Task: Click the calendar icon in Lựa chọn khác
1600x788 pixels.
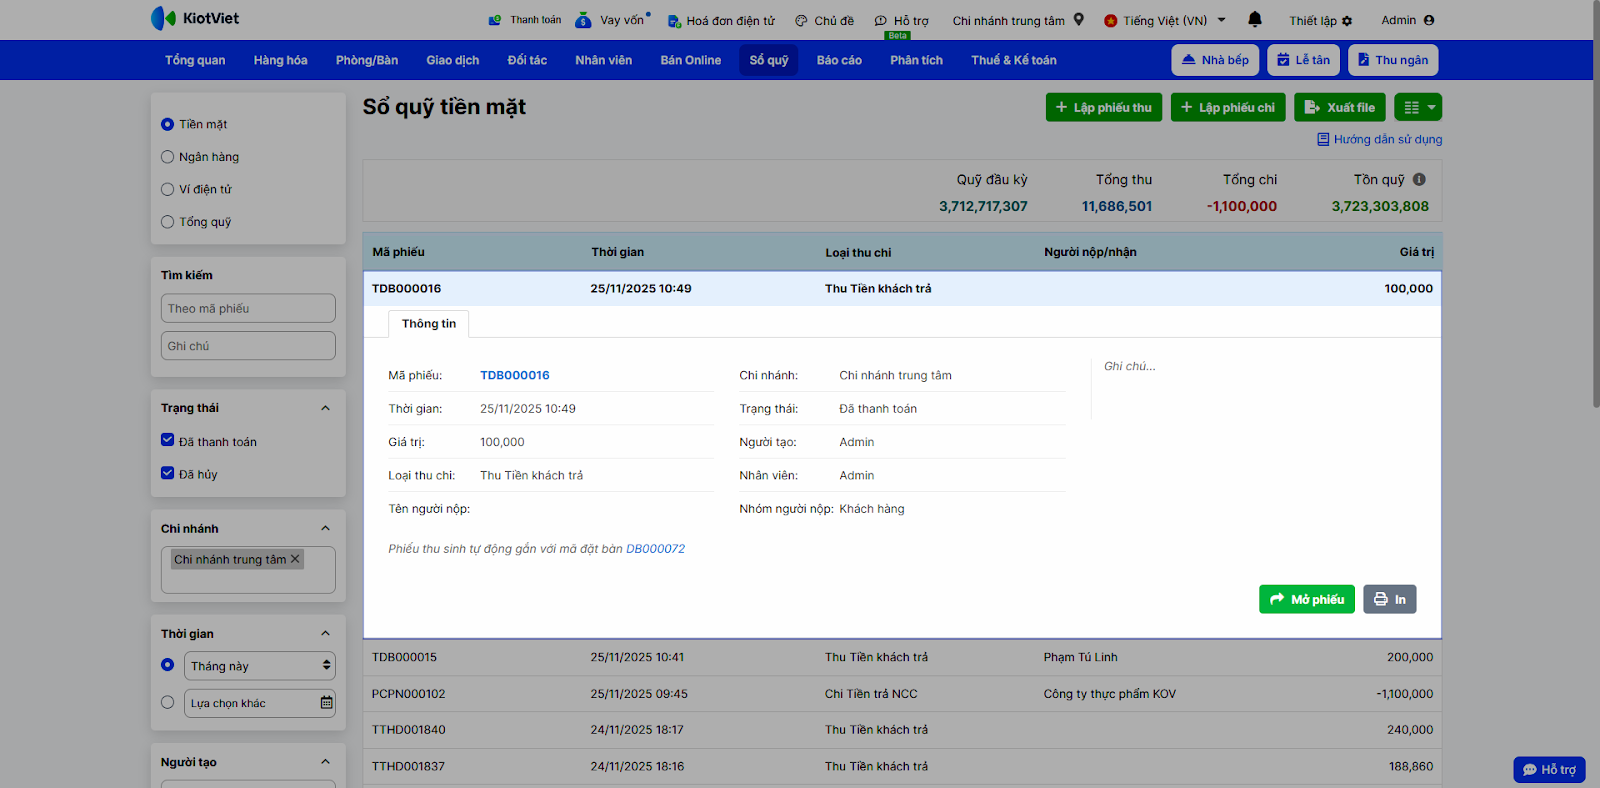Action: coord(326,703)
